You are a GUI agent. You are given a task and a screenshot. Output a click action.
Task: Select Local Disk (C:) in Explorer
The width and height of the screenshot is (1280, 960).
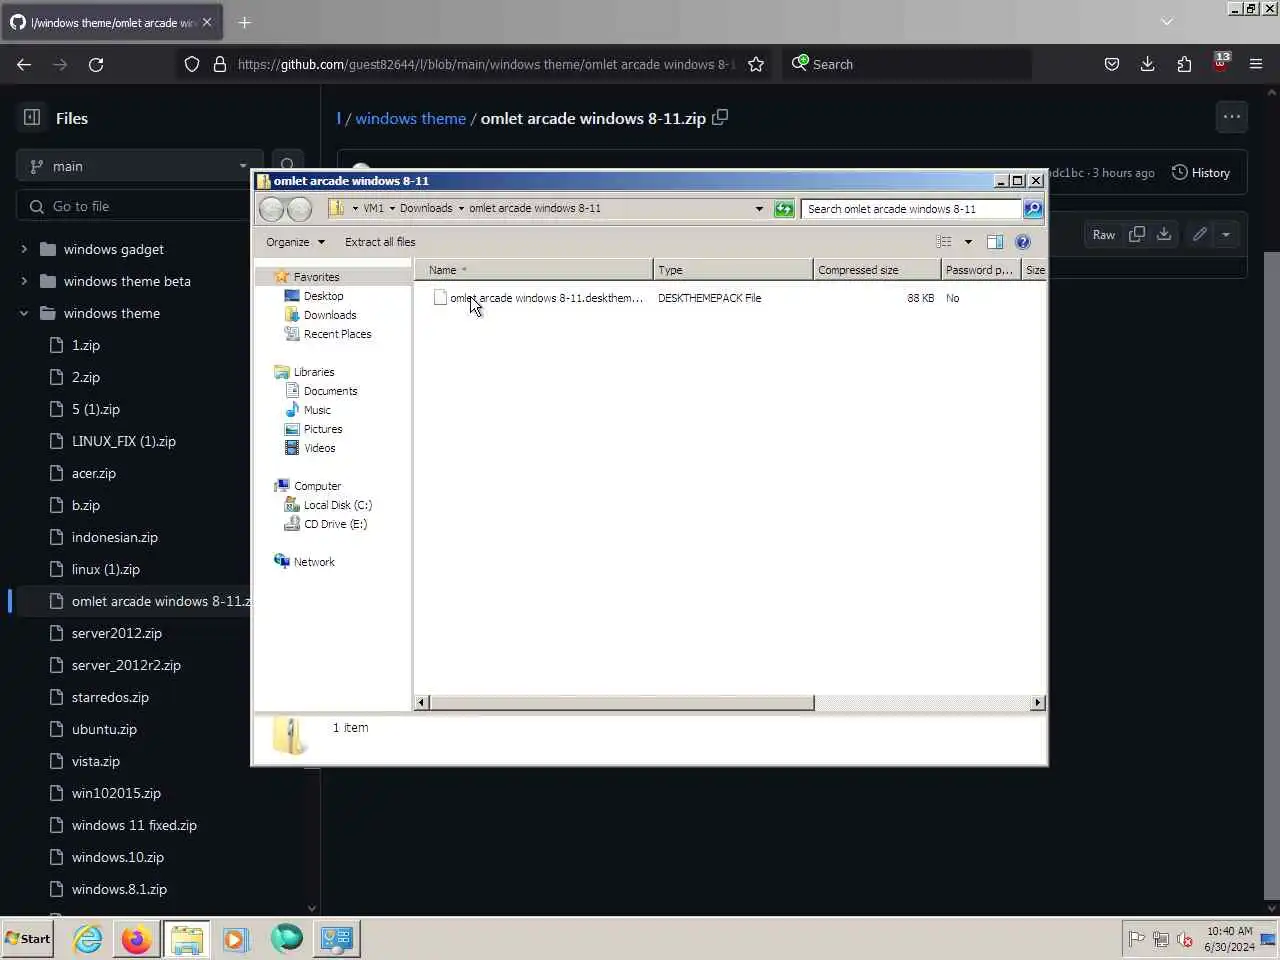[337, 505]
